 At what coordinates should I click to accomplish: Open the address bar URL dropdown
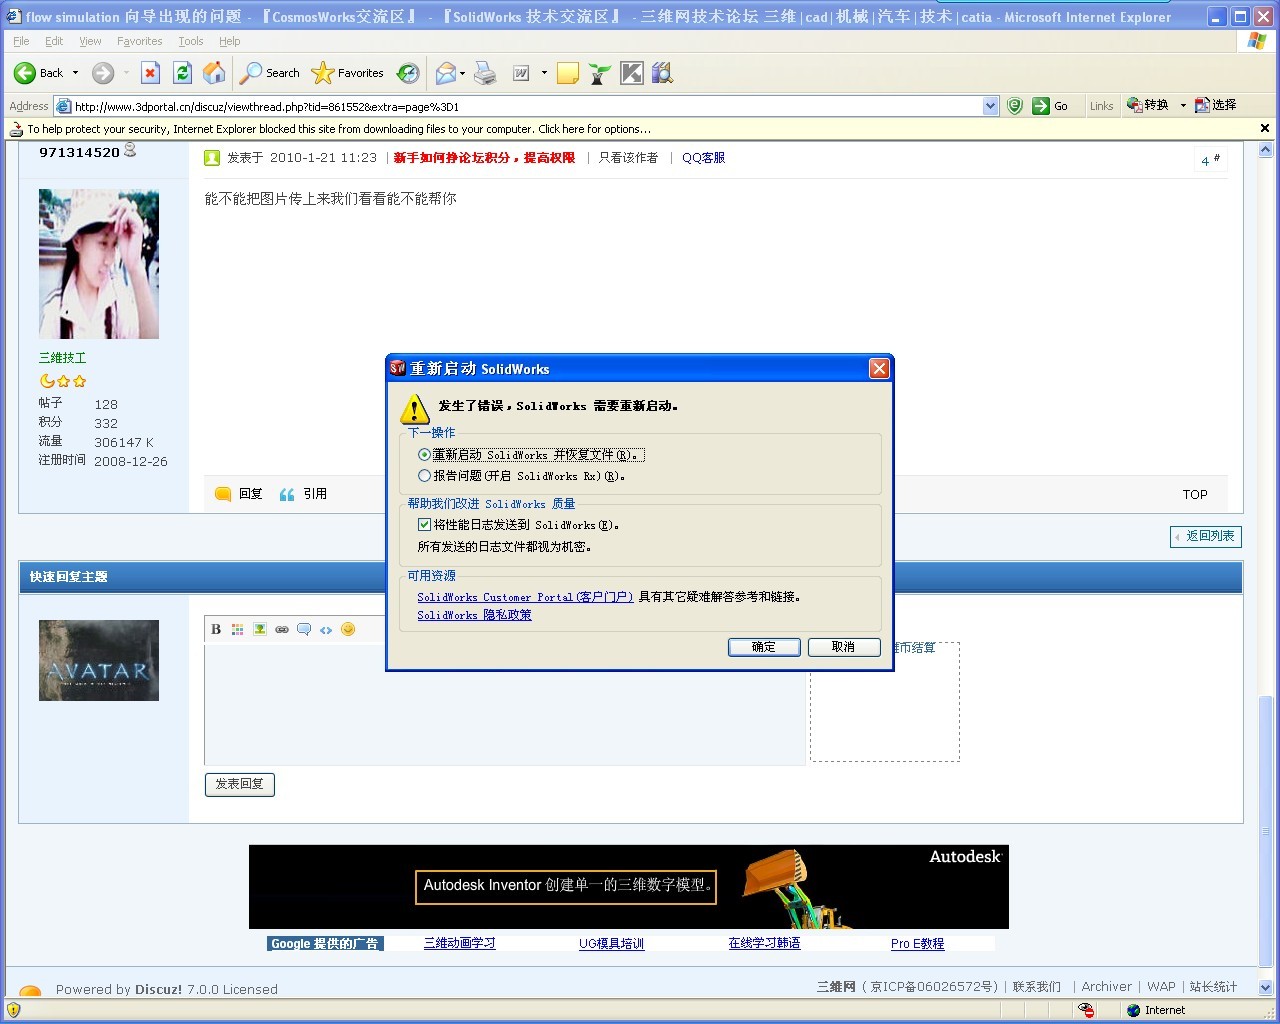click(990, 106)
